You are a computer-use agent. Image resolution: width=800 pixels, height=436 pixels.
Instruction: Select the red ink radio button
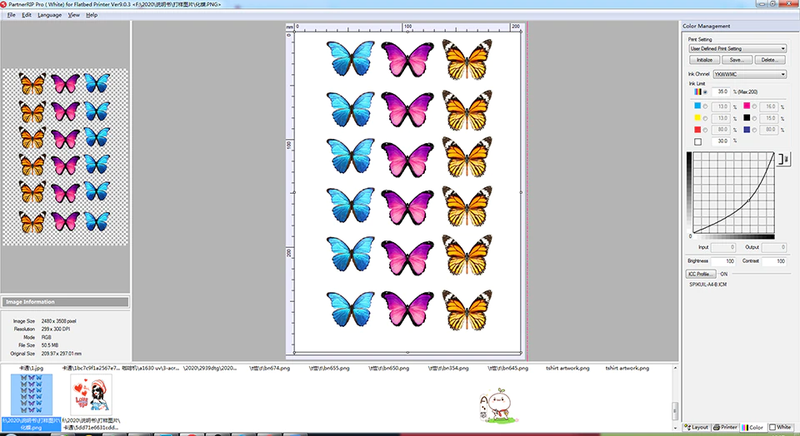pyautogui.click(x=704, y=129)
